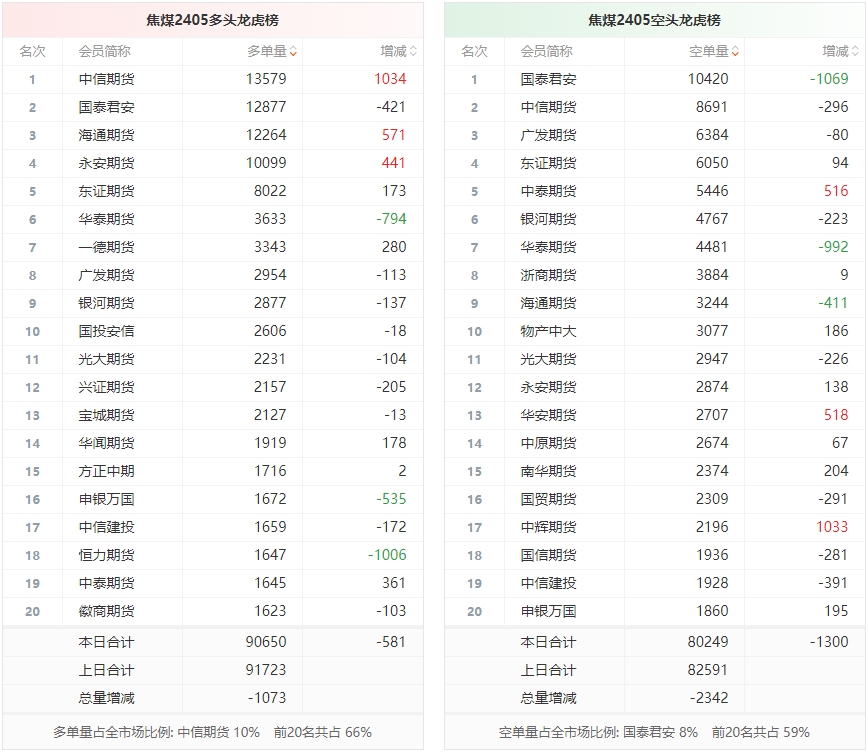Select 中原期货 row name

point(548,443)
